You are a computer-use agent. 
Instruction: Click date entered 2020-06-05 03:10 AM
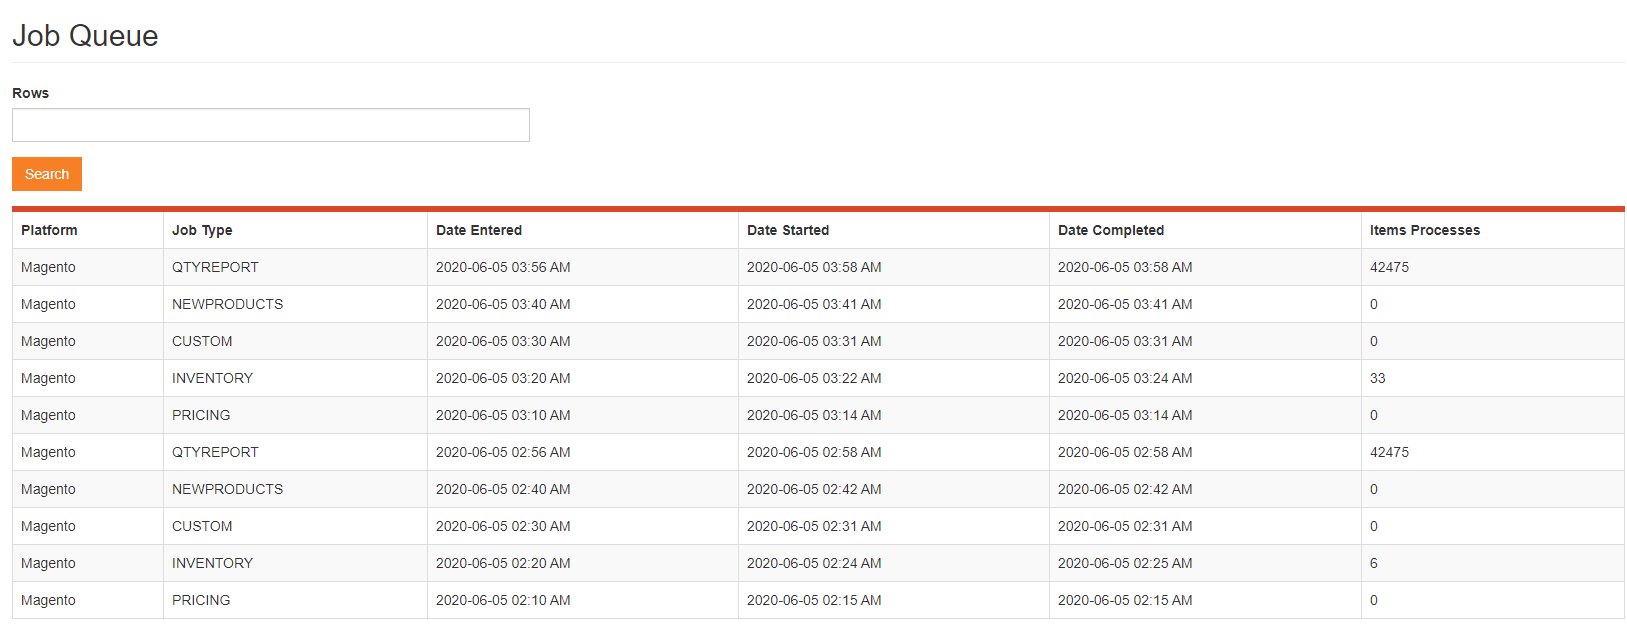503,415
